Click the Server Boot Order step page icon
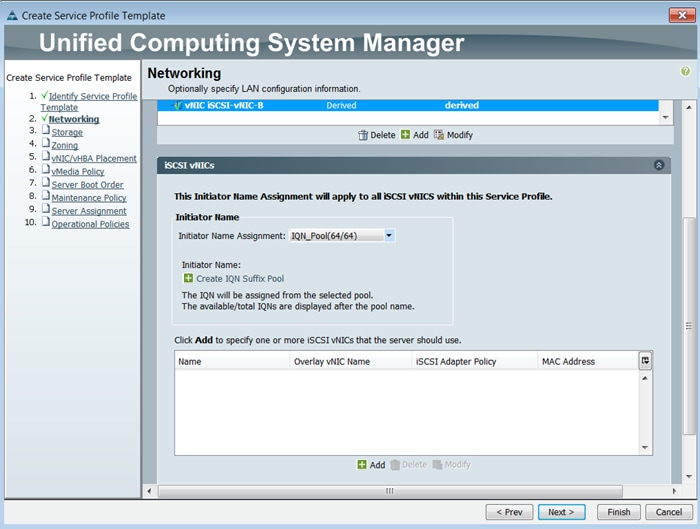 point(46,182)
